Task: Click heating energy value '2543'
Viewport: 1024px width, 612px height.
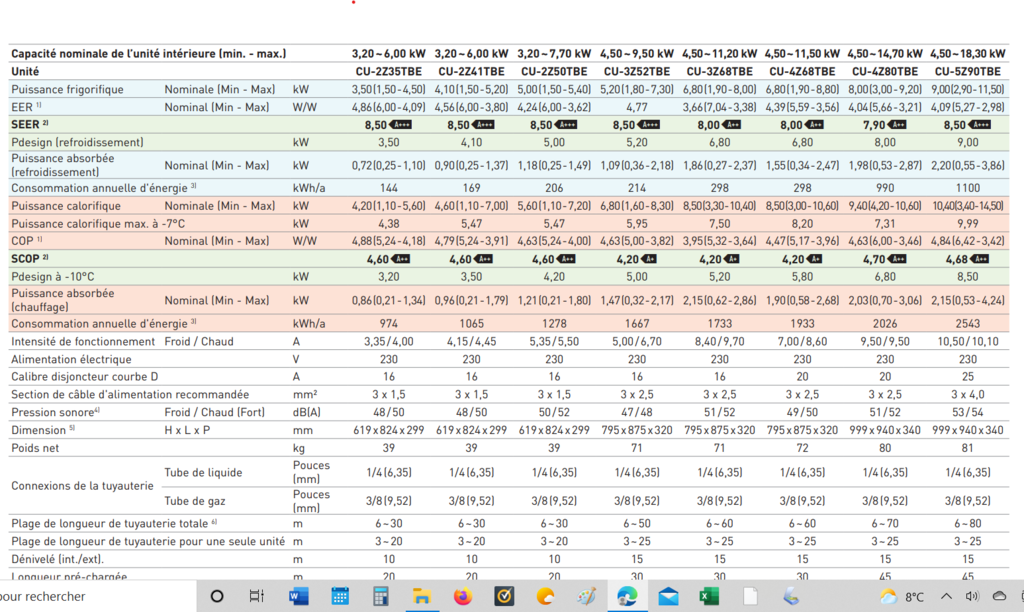Action: (x=968, y=323)
